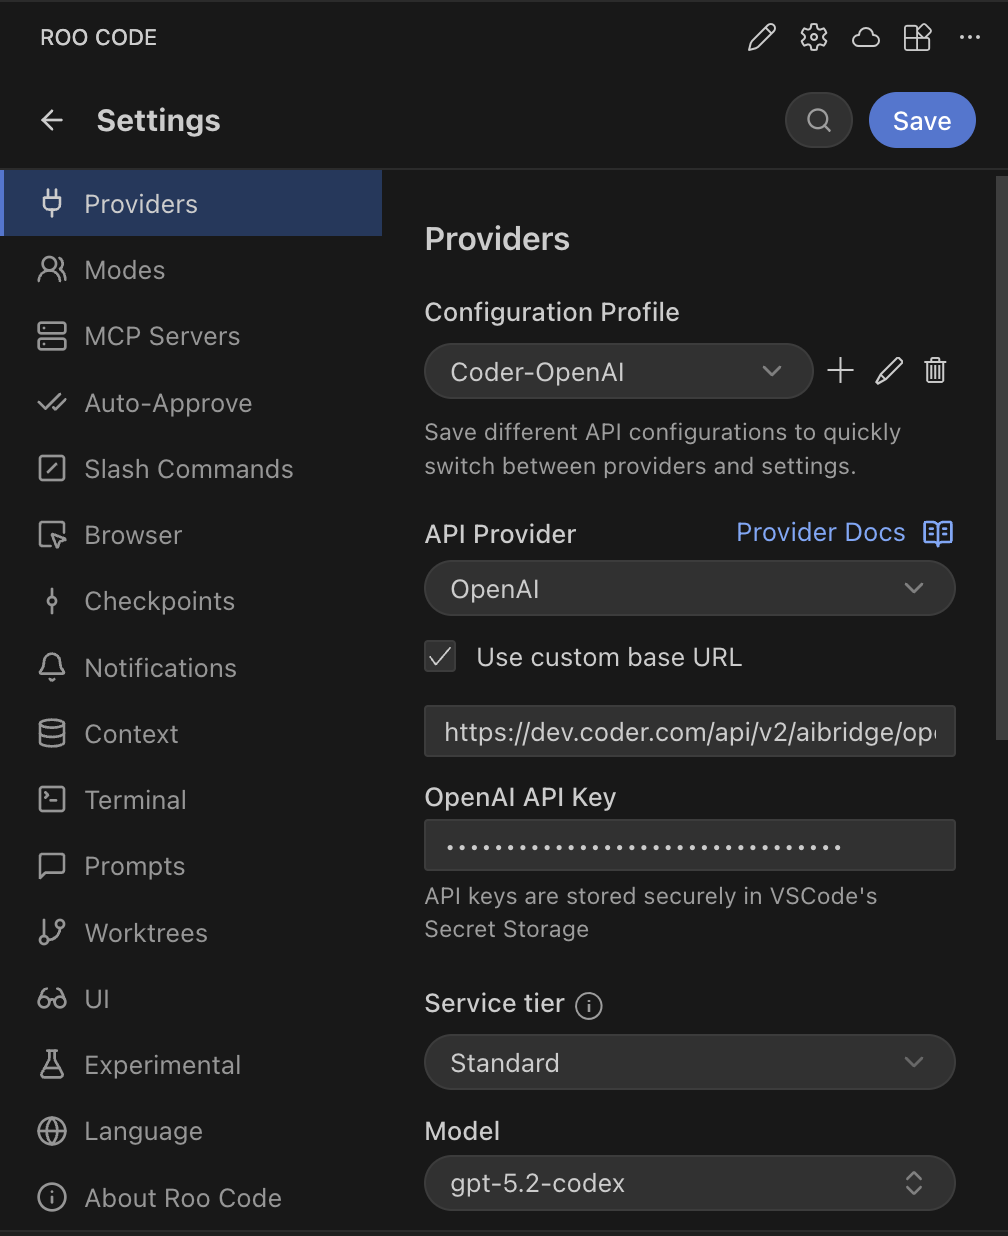Click the Service tier info icon
Screen dimensions: 1008x1236
point(589,1006)
